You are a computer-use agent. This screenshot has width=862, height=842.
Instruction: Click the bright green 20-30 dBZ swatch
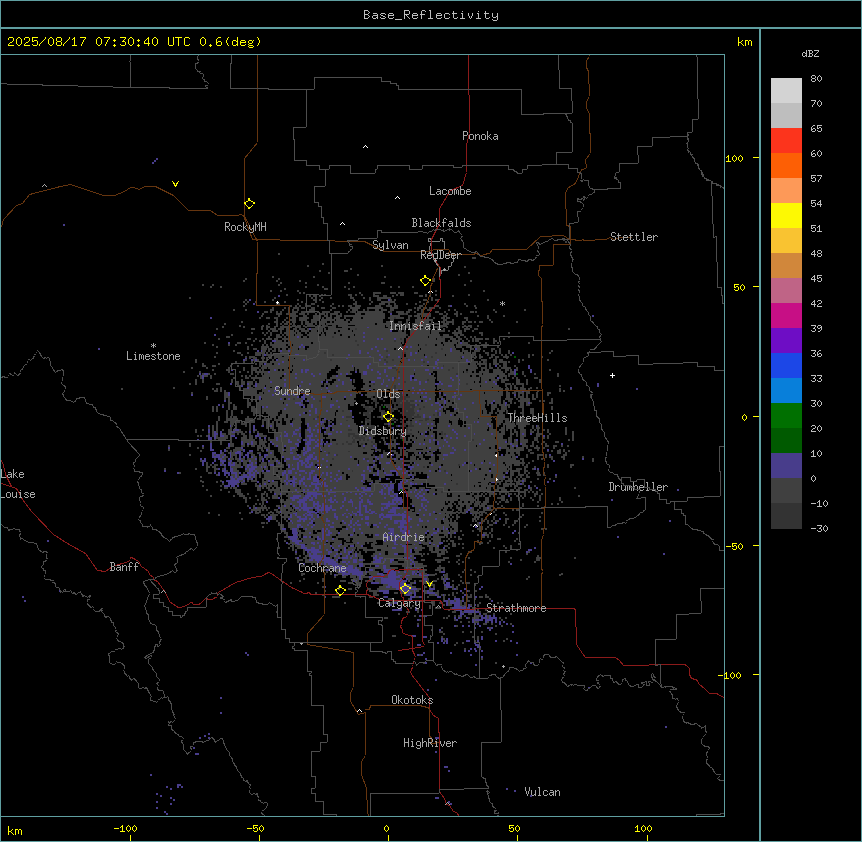(786, 416)
